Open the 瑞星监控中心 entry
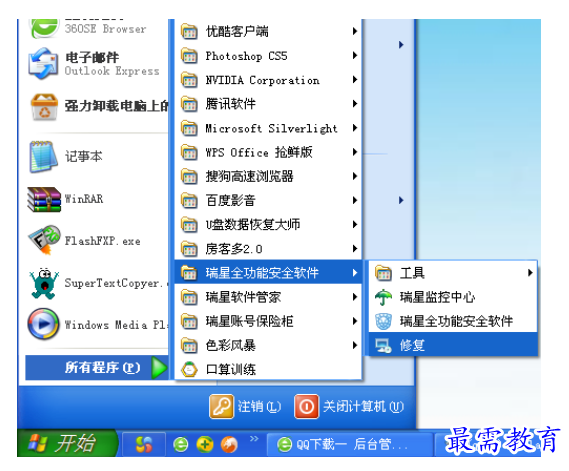This screenshot has height=471, width=569. 453,297
